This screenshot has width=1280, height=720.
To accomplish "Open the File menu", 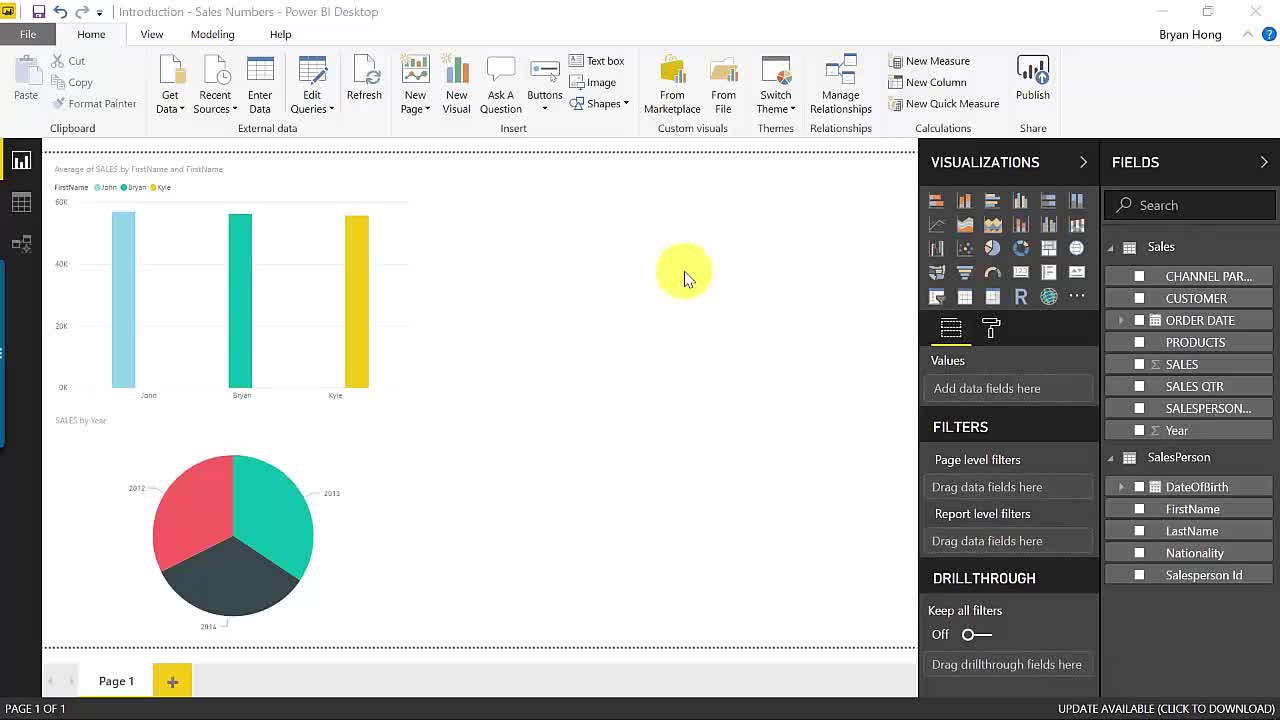I will (28, 34).
